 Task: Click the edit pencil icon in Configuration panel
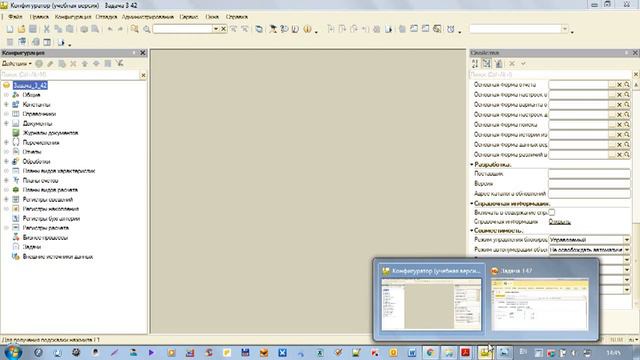pyautogui.click(x=50, y=64)
